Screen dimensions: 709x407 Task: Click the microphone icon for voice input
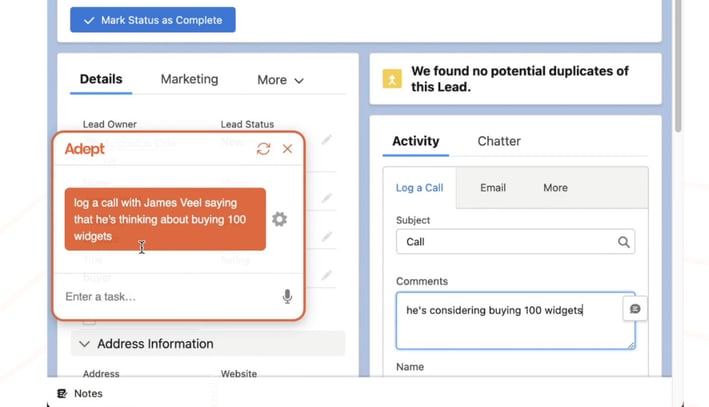coord(287,296)
